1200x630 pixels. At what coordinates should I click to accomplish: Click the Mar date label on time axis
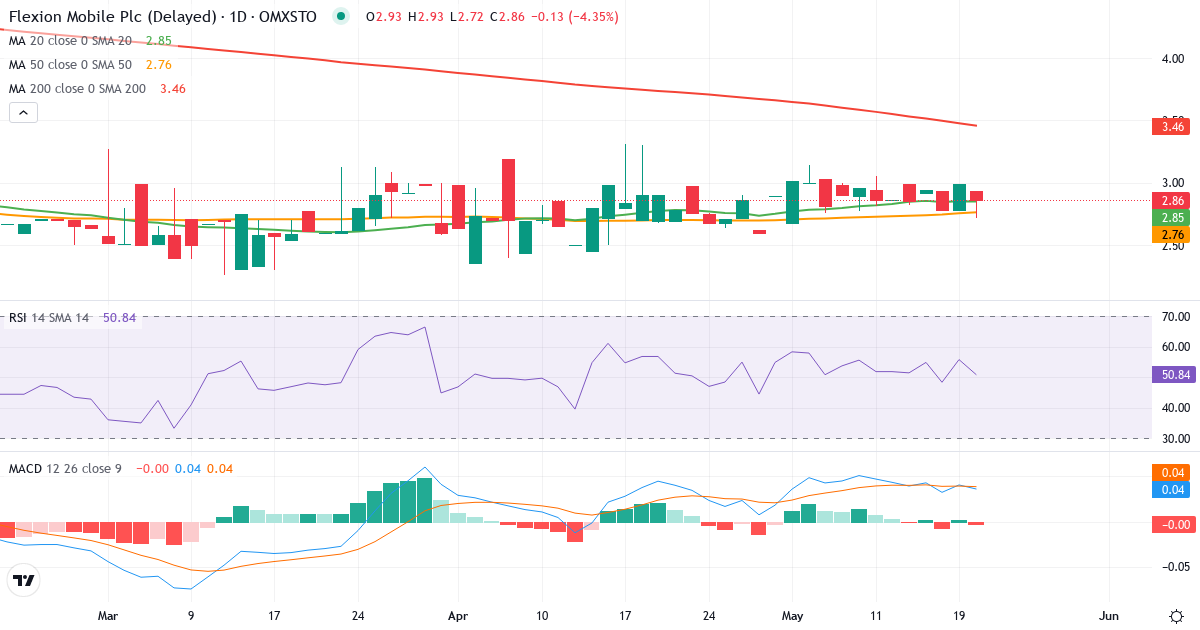[108, 616]
